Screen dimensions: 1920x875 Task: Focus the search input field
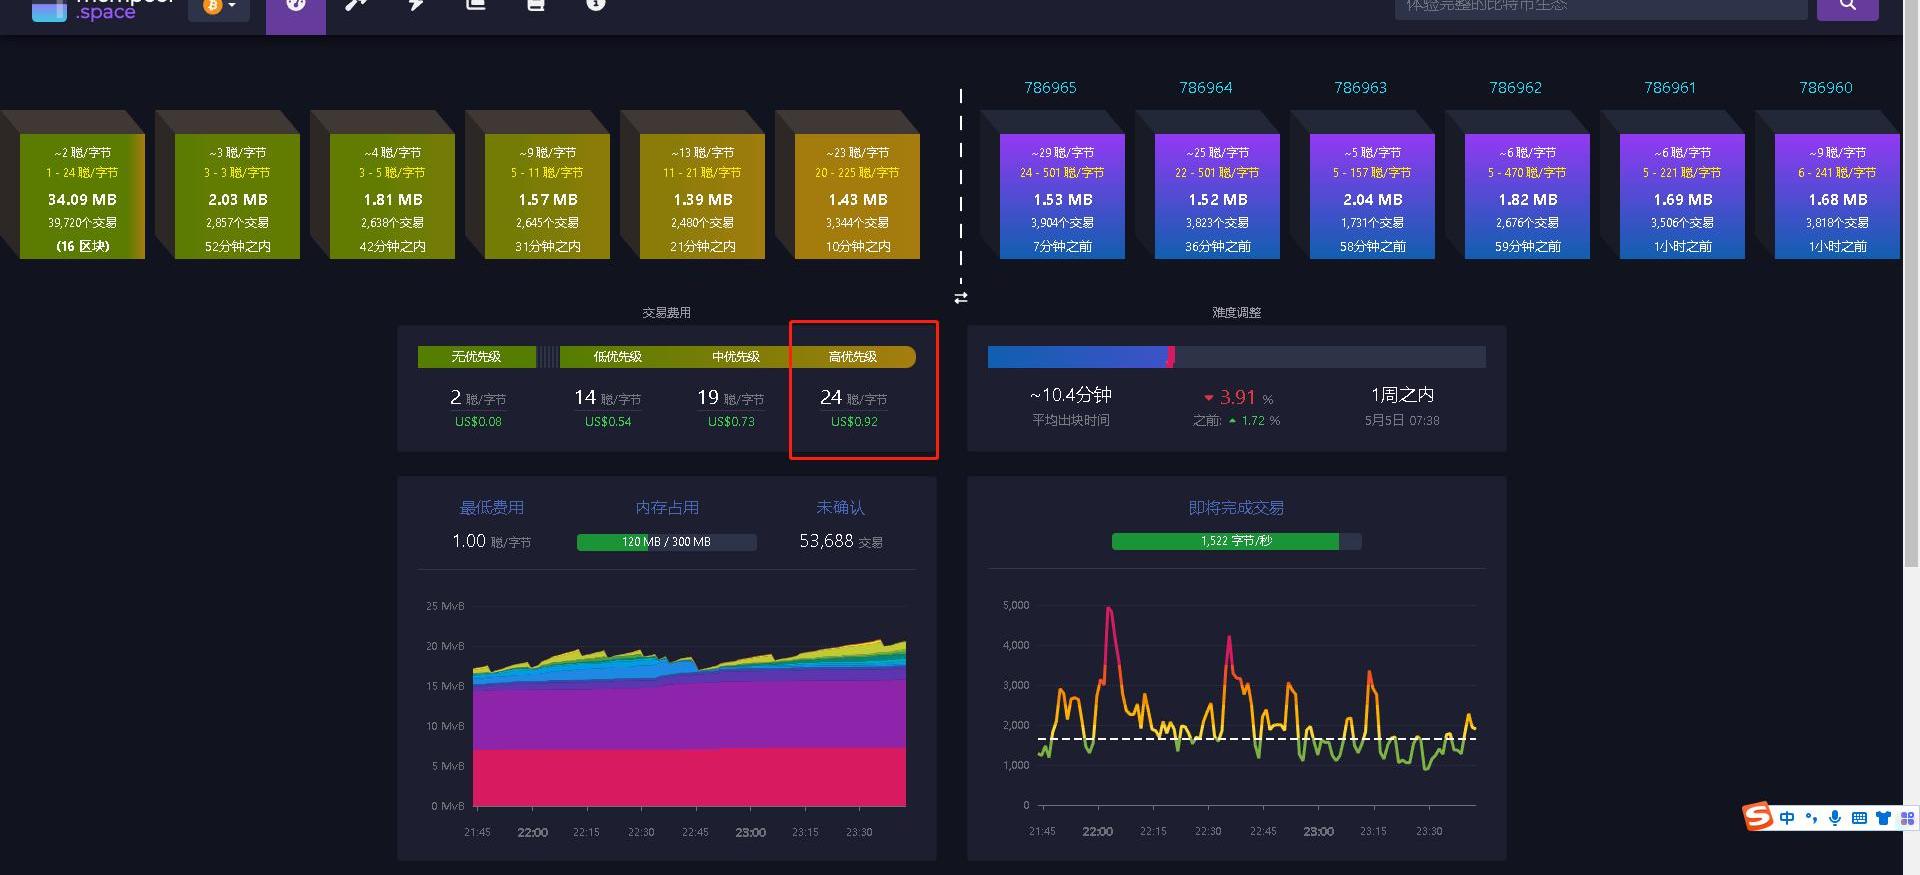[1600, 7]
